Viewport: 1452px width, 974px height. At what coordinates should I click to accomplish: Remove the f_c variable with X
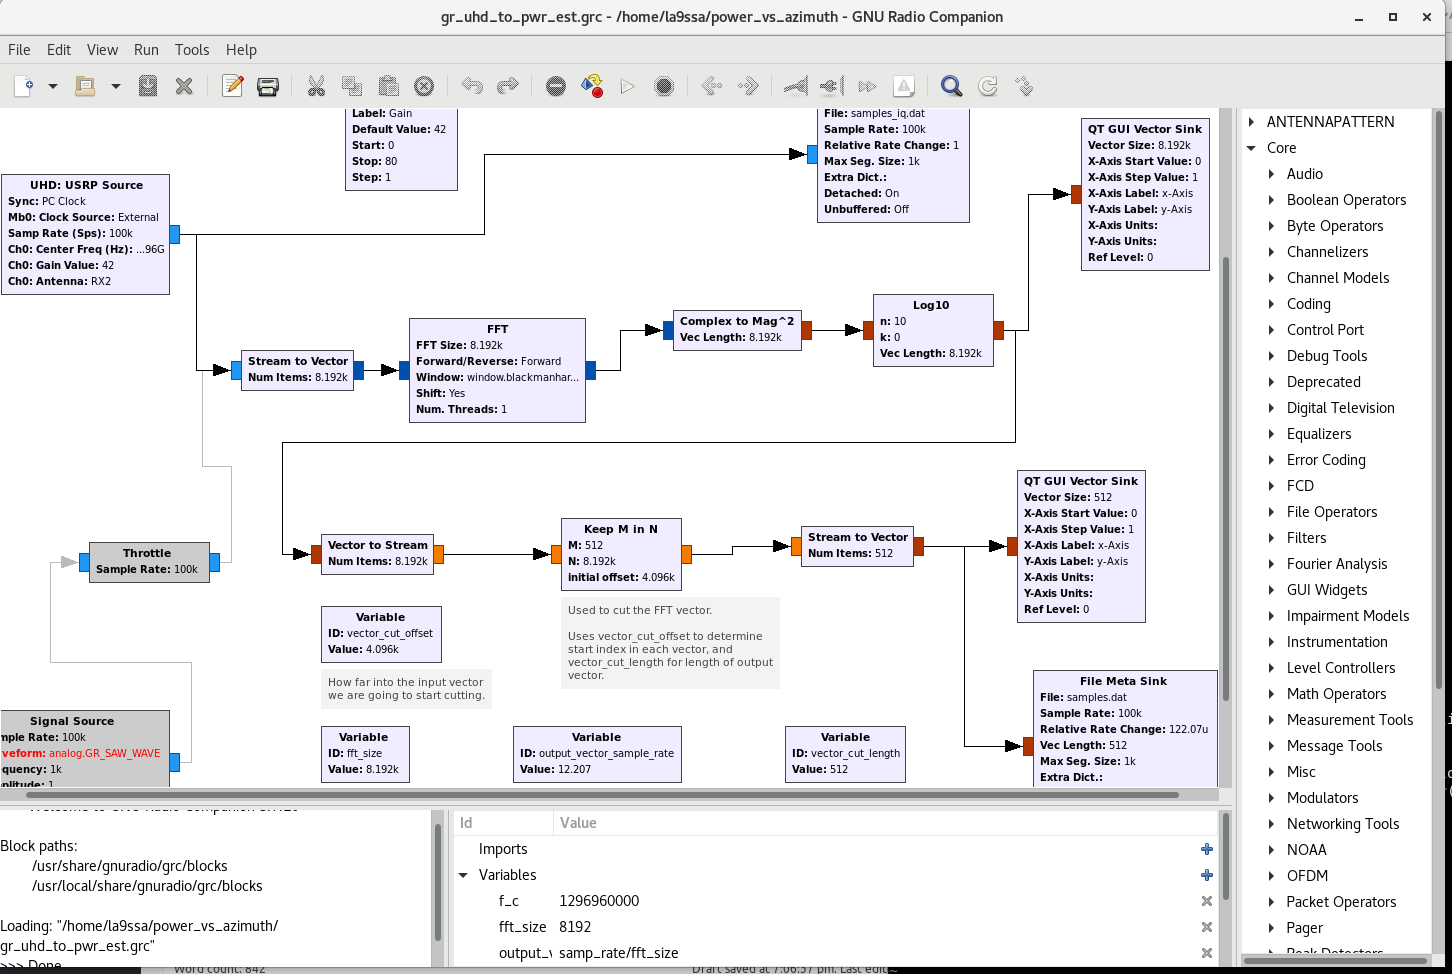tap(1207, 901)
